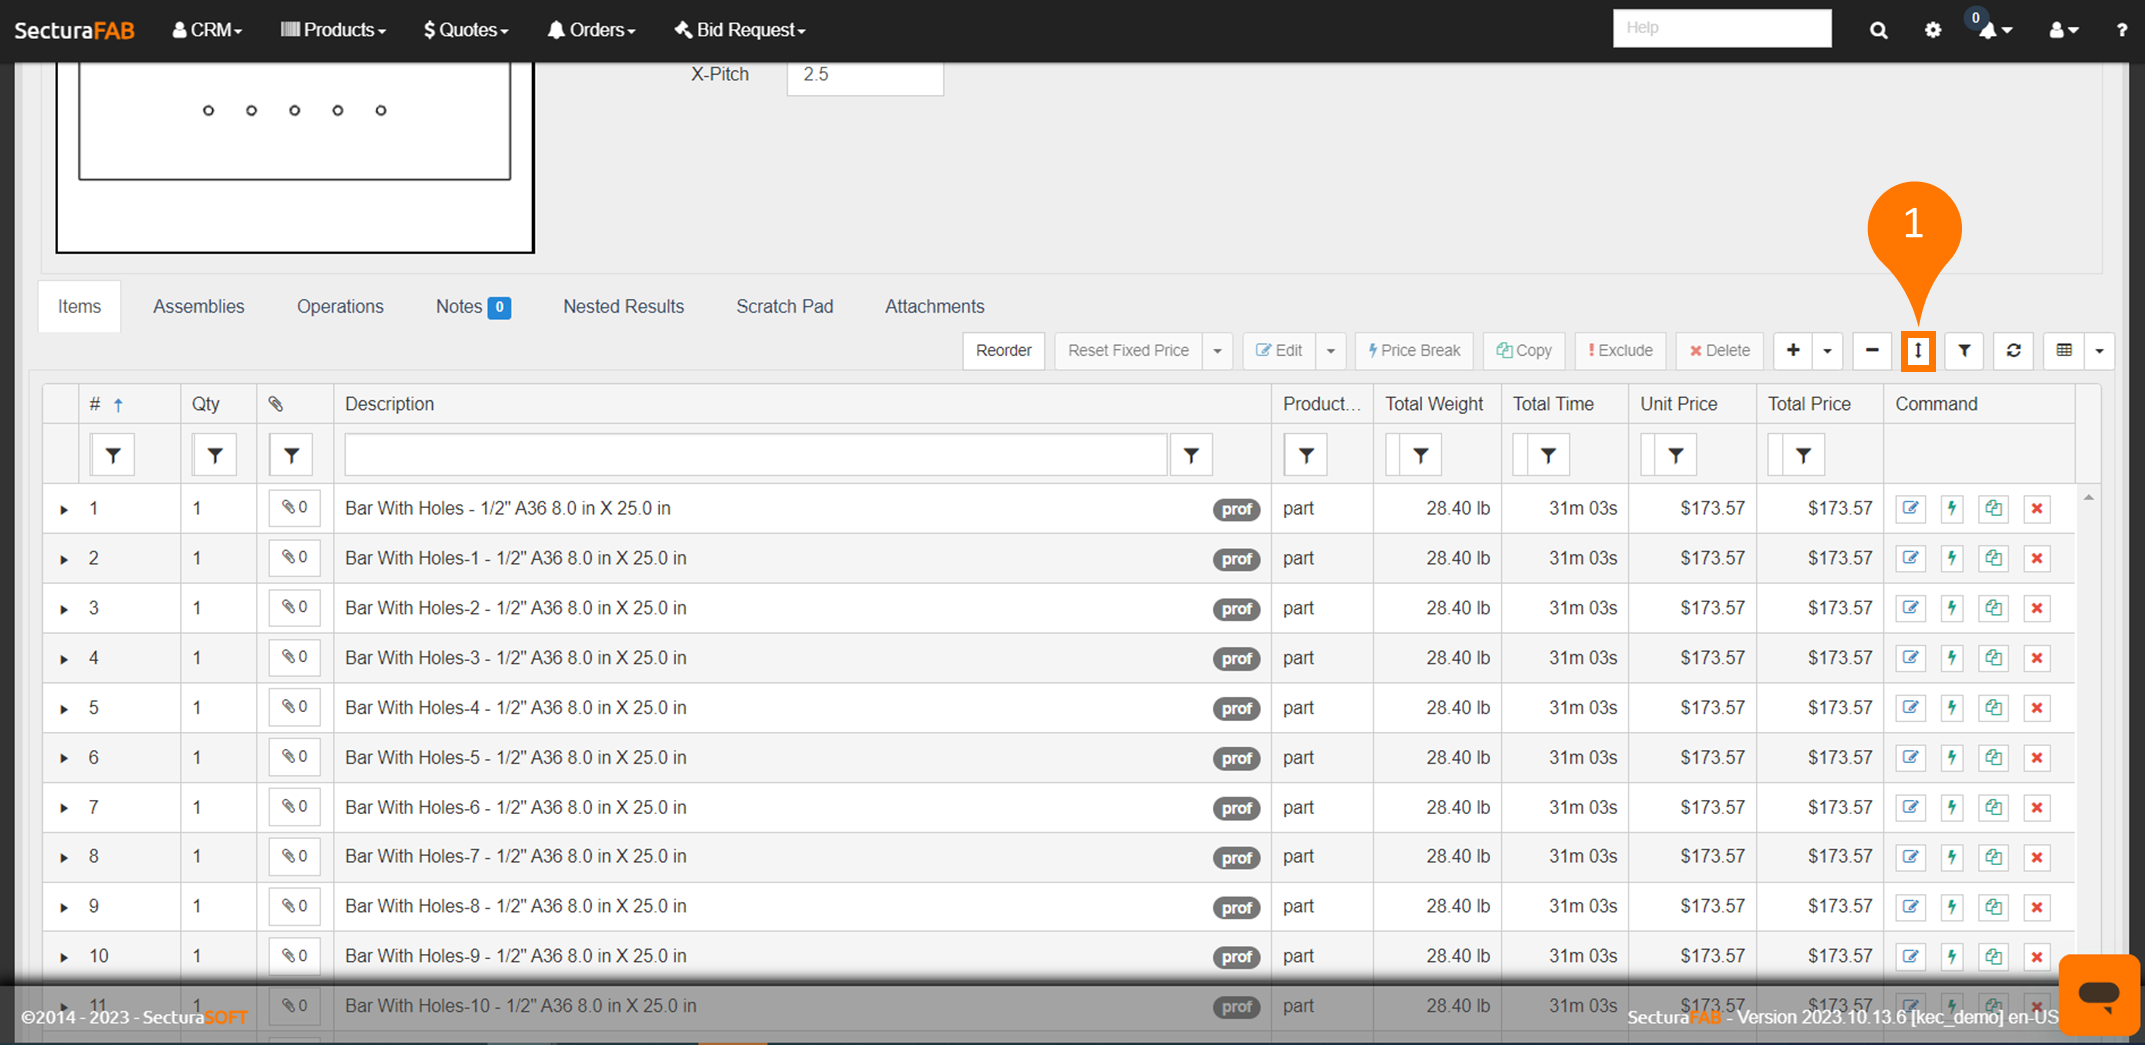Click the plus icon to add item

pyautogui.click(x=1793, y=351)
